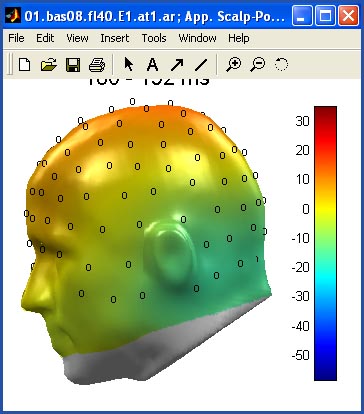Screen dimensions: 364x414
Task: Enable the Zoom In magnifier tool
Action: (x=233, y=64)
